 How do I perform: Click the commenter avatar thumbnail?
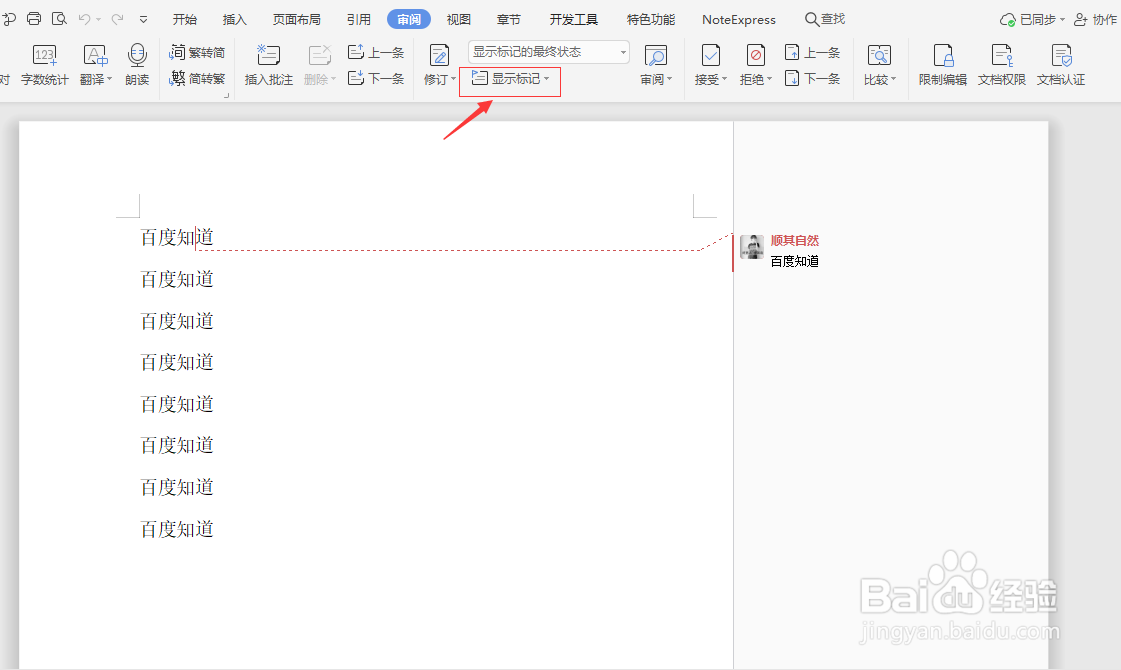[752, 247]
